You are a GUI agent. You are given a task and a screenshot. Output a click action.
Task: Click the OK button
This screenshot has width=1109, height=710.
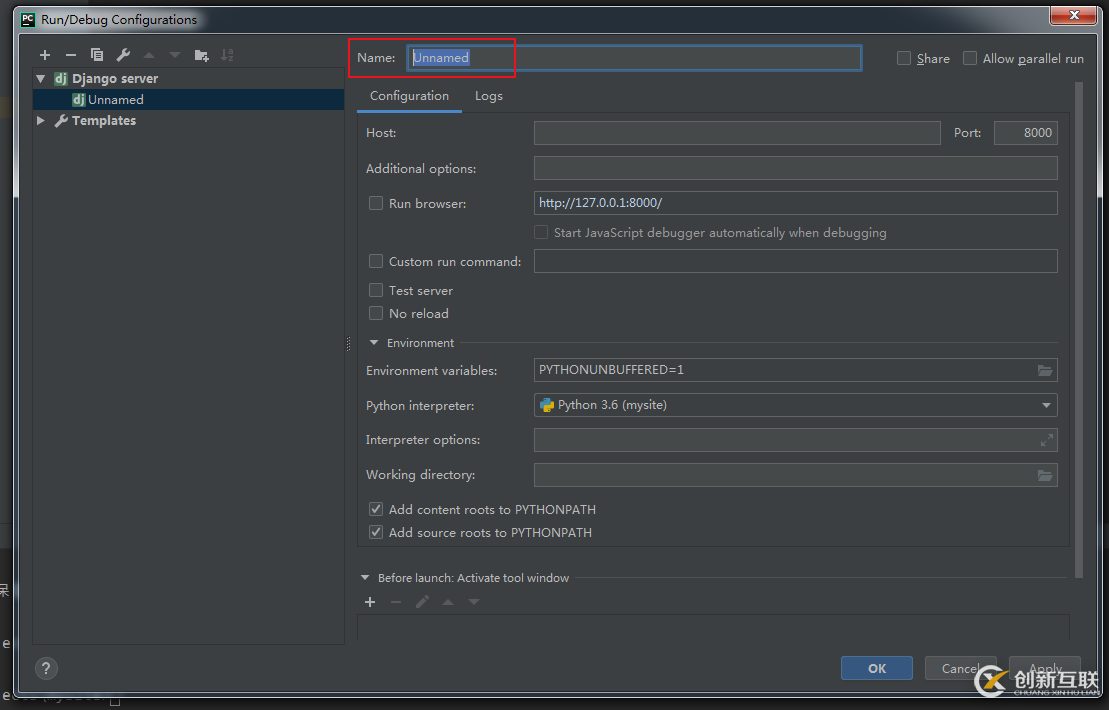[x=876, y=668]
